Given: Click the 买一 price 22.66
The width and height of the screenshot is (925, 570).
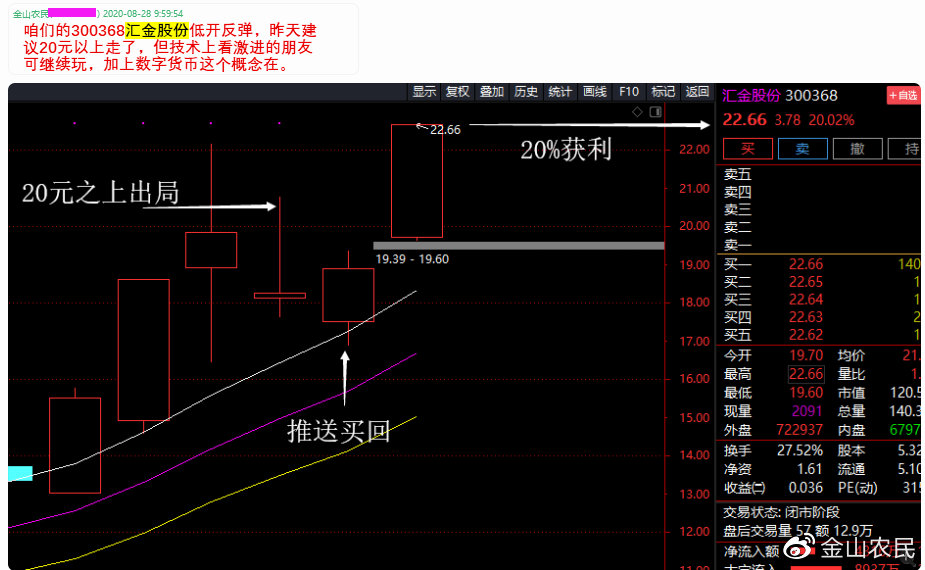Looking at the screenshot, I should 806,264.
